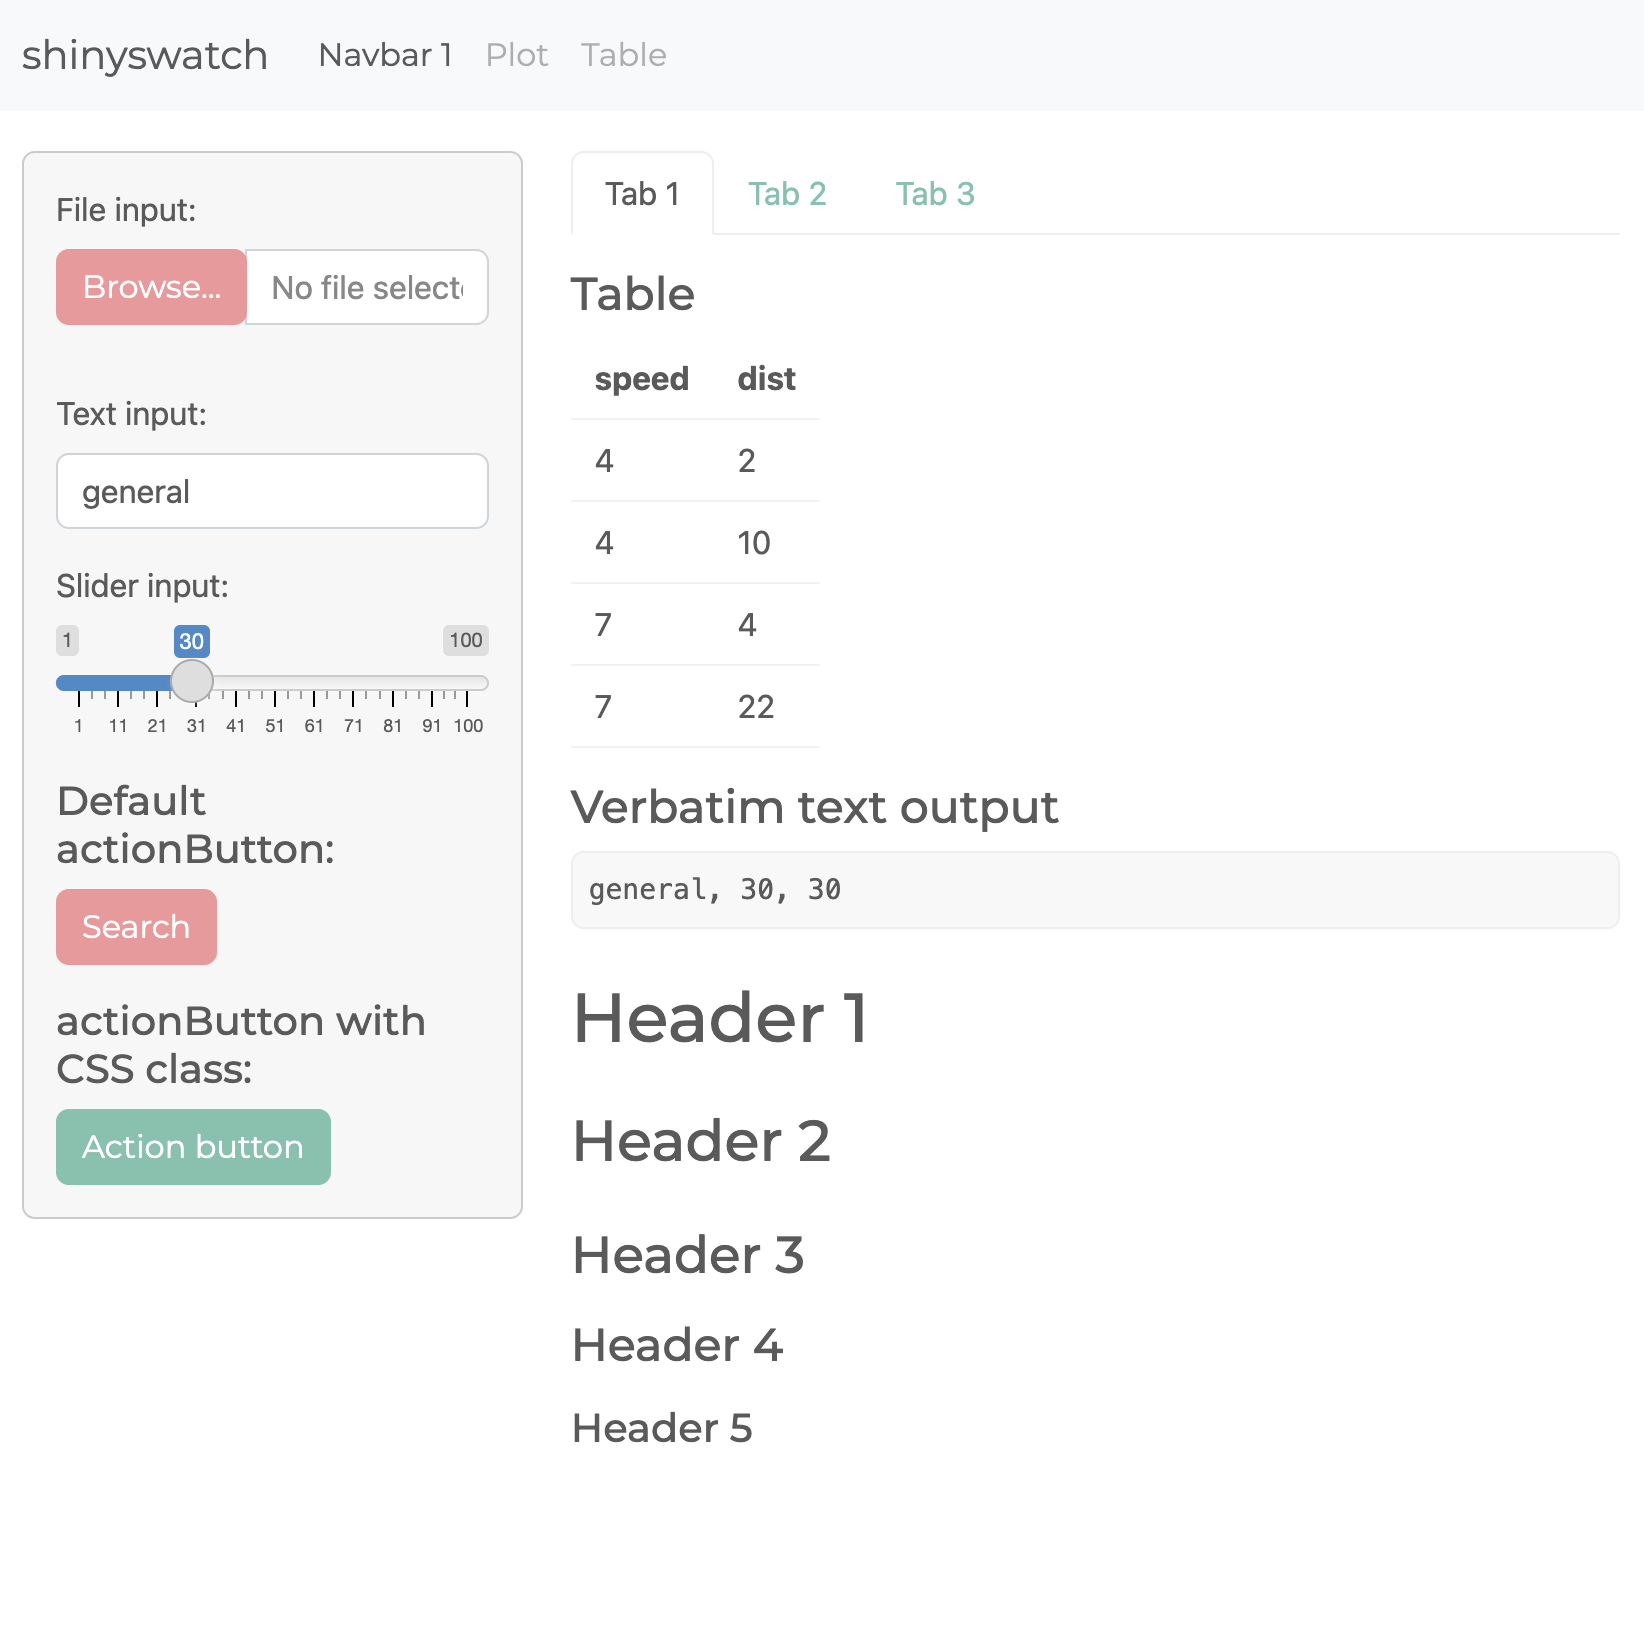1644x1648 pixels.
Task: Click the slider maximum label 100
Action: [x=465, y=640]
